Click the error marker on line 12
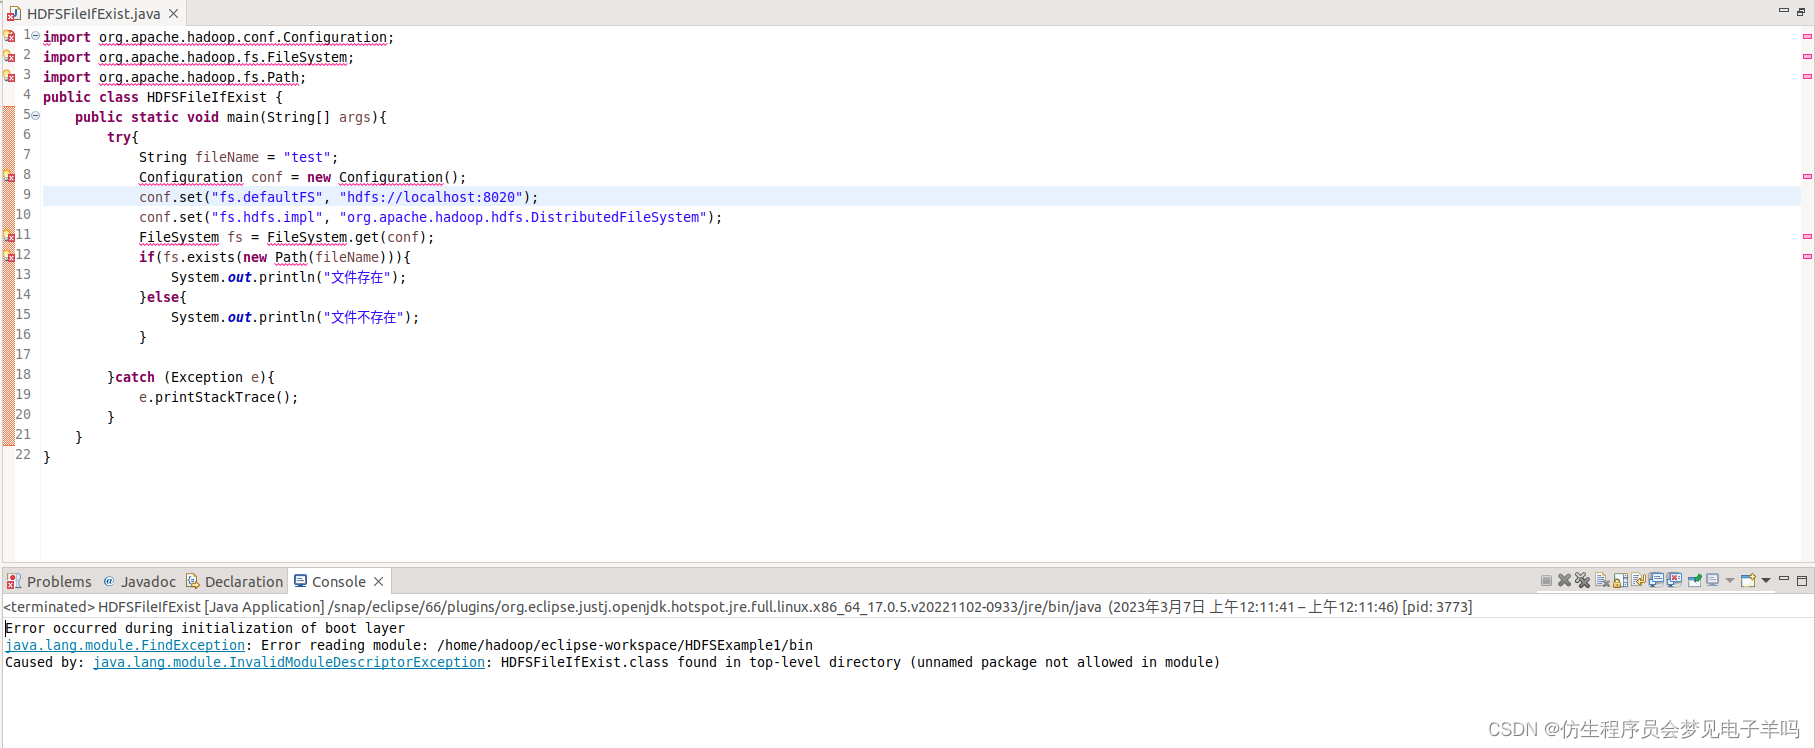1815x748 pixels. [9, 256]
